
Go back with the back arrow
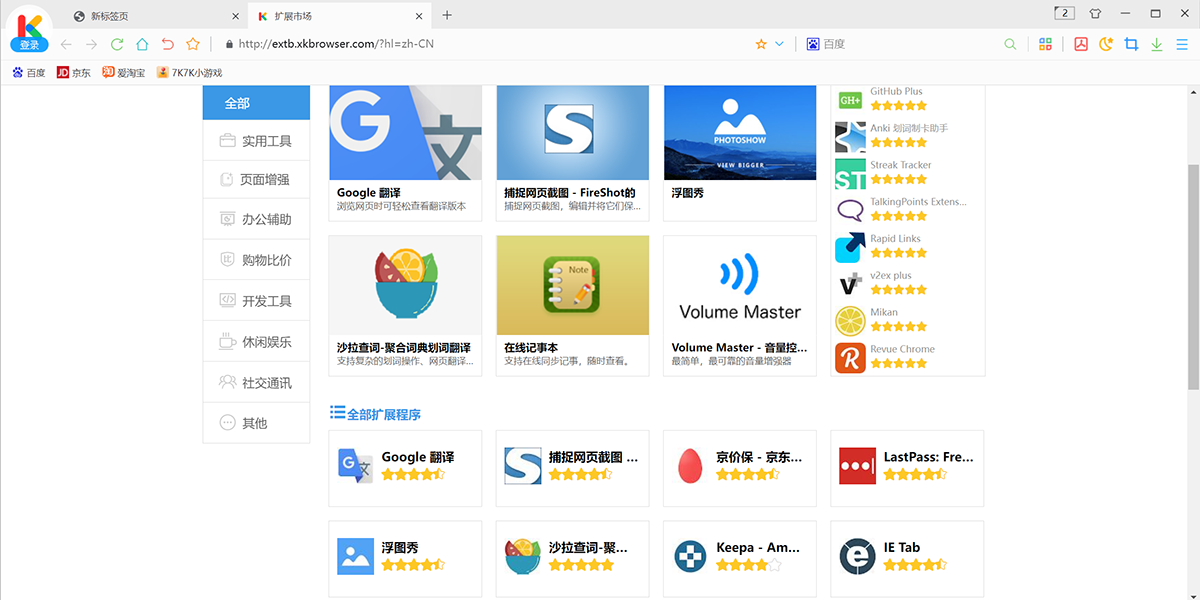click(x=66, y=44)
